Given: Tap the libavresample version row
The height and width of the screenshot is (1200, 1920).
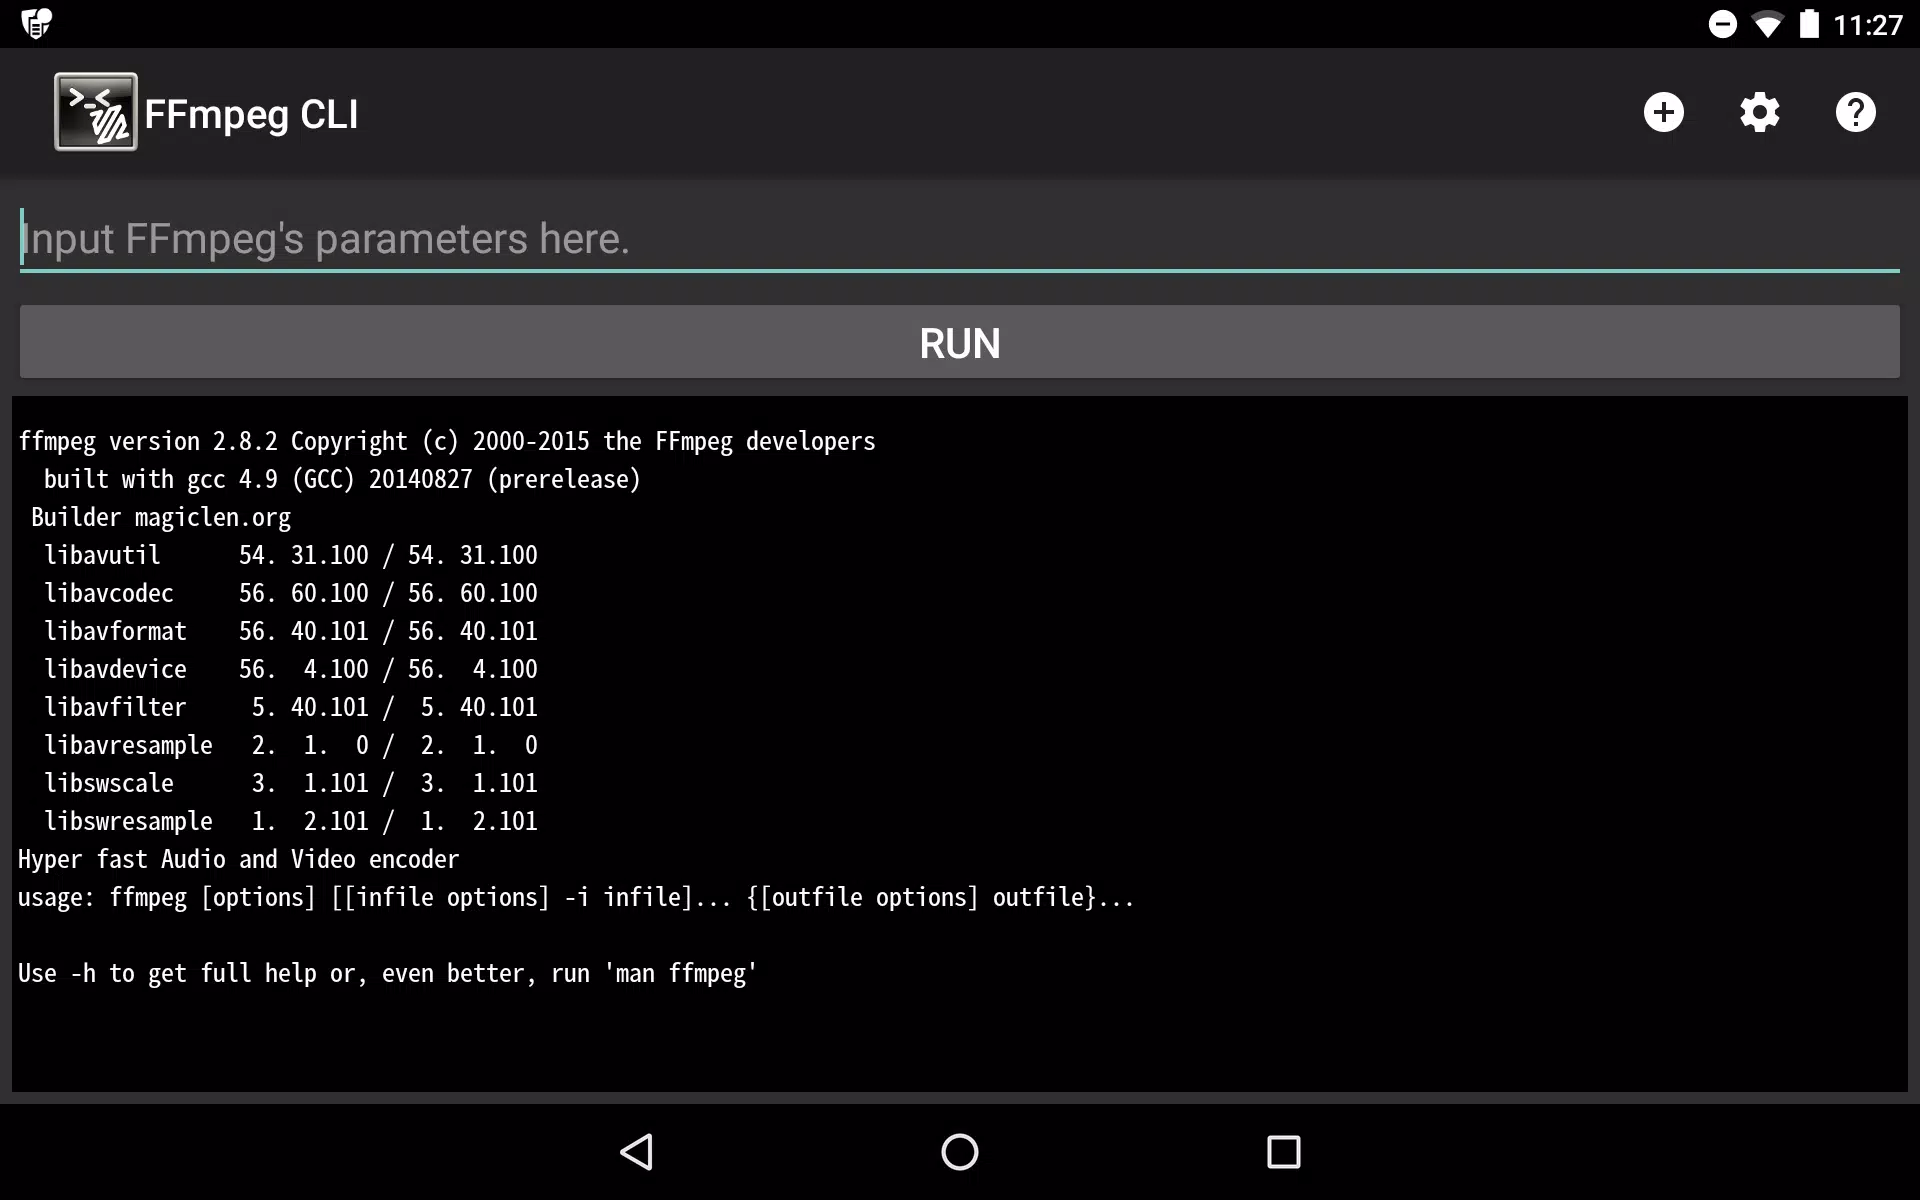Looking at the screenshot, I should click(x=291, y=745).
